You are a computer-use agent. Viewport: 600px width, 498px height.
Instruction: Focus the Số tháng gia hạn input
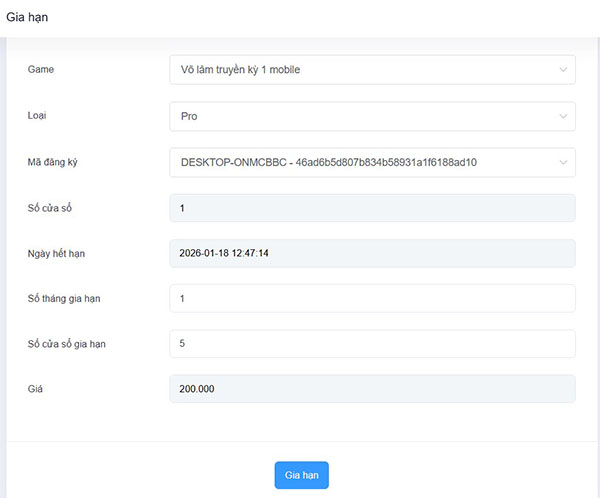pos(372,298)
